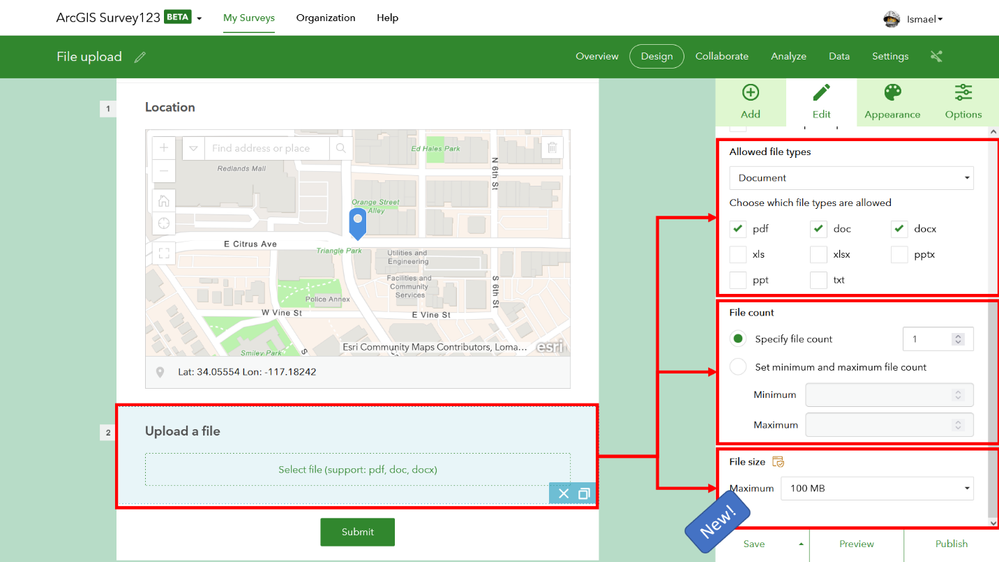The width and height of the screenshot is (999, 562).
Task: Click the Save button
Action: point(754,544)
